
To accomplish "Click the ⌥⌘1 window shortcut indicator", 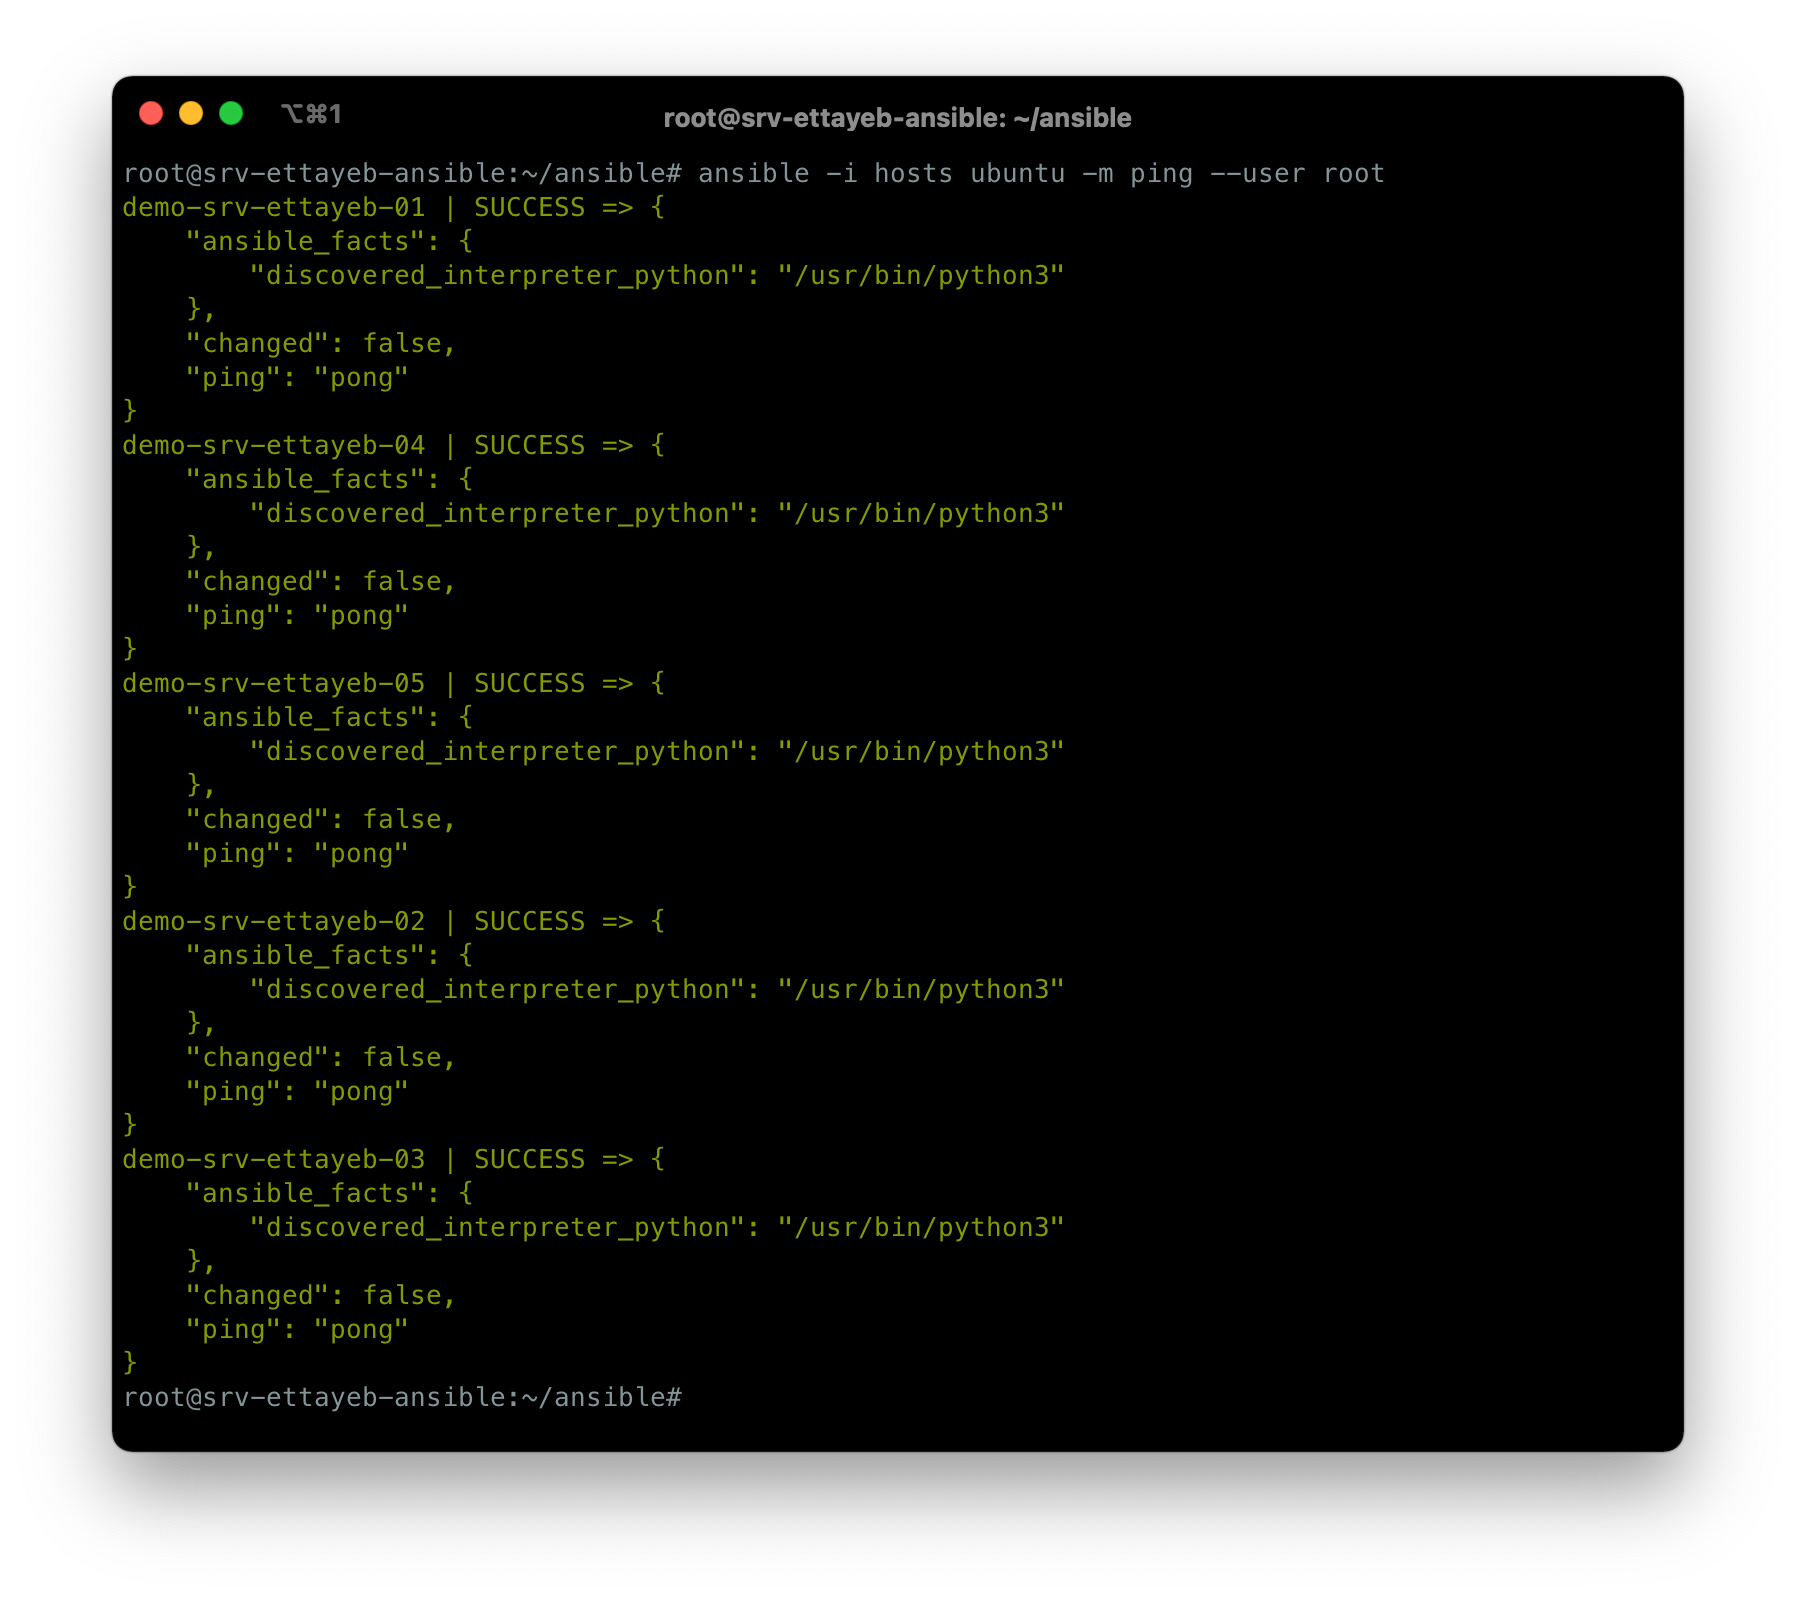I will coord(311,114).
